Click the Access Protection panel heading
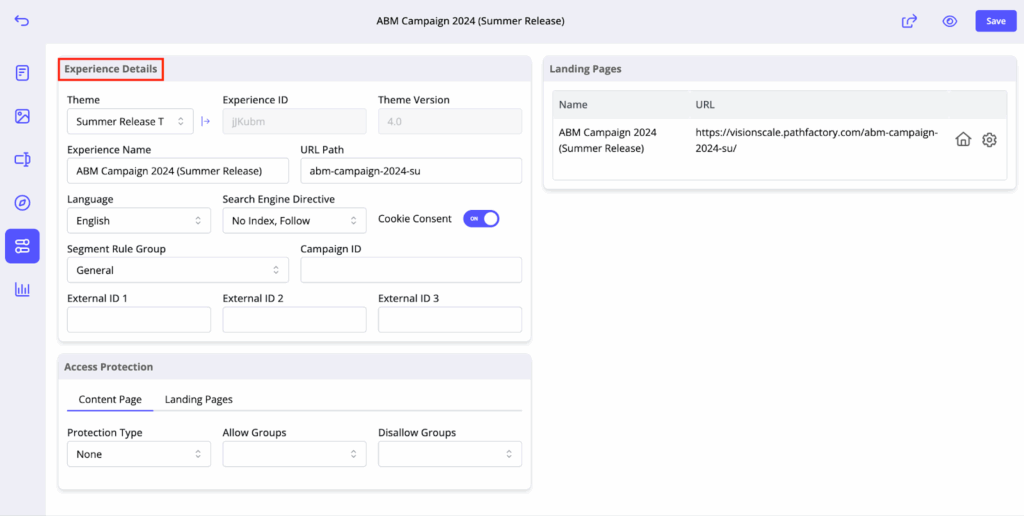The image size is (1024, 516). point(108,367)
